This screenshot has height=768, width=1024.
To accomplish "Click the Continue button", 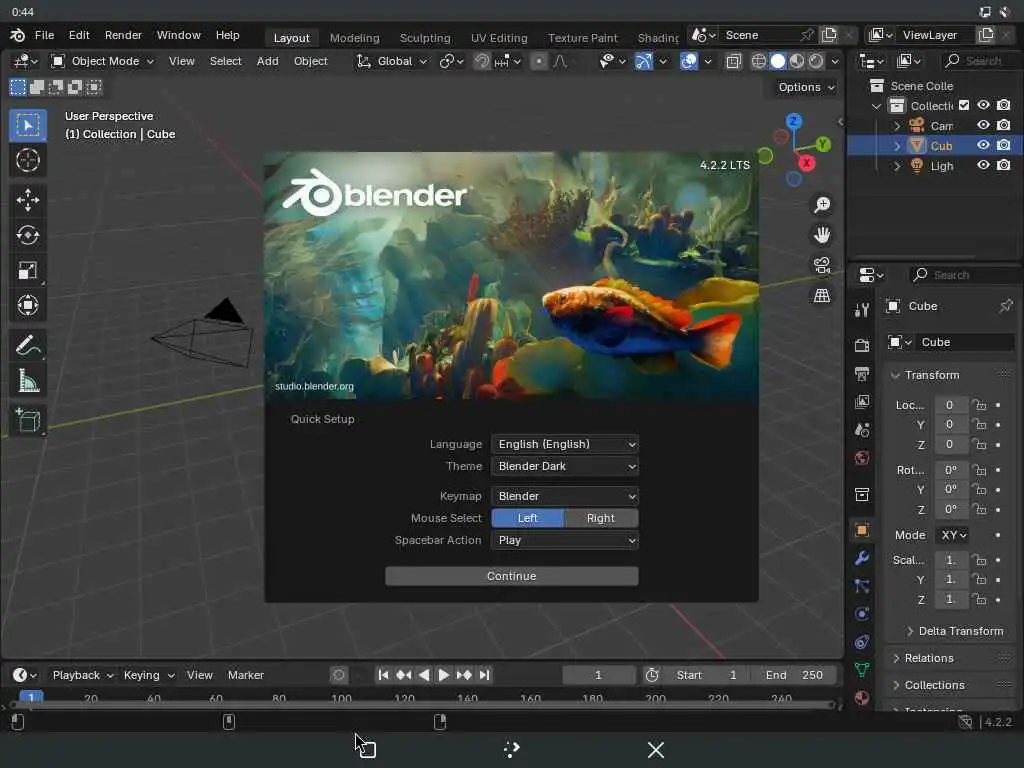I will coord(511,576).
